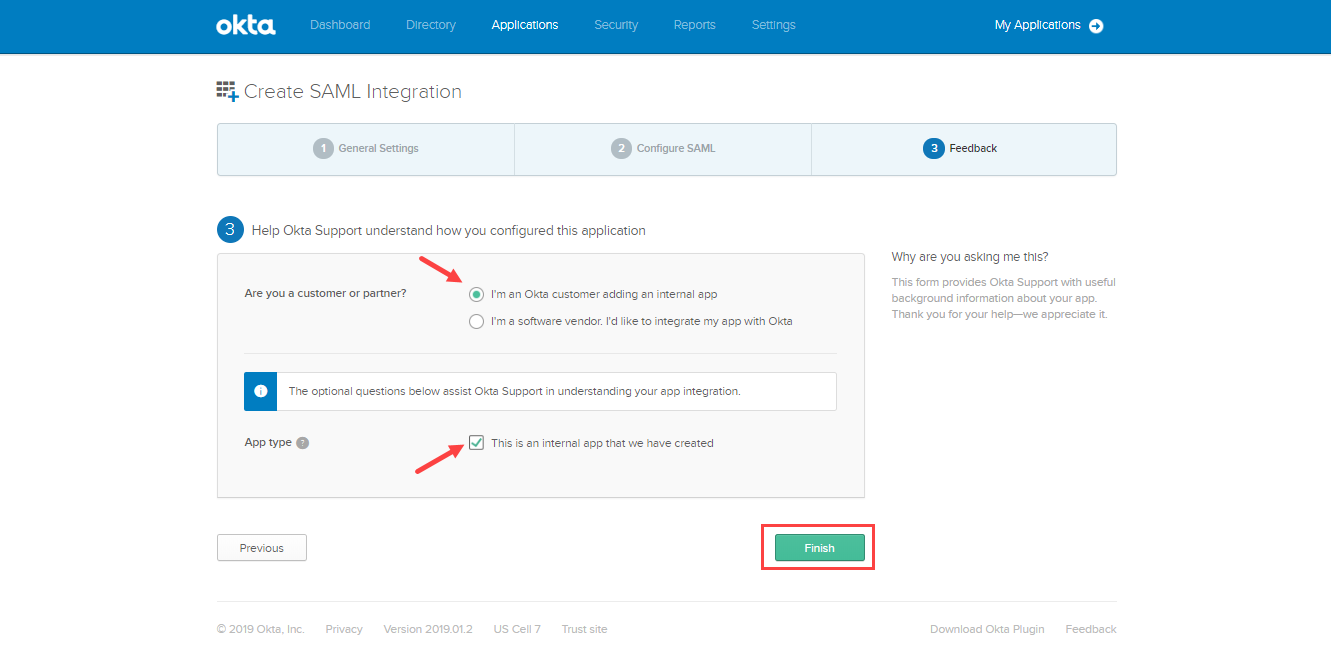Click the Finish button
The image size is (1331, 664).
coord(819,548)
